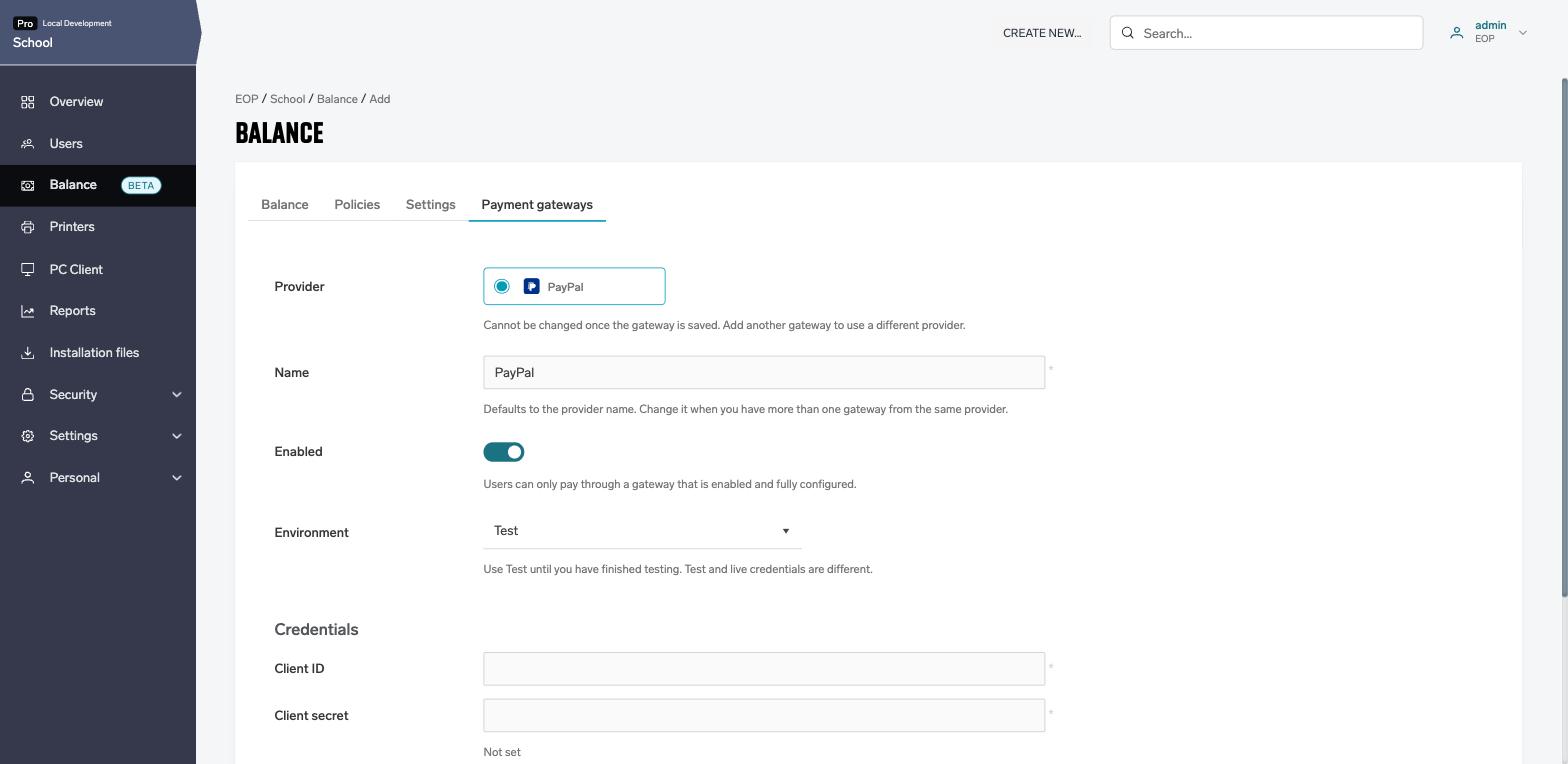This screenshot has height=764, width=1568.
Task: Click the School site name in header
Action: (x=33, y=43)
